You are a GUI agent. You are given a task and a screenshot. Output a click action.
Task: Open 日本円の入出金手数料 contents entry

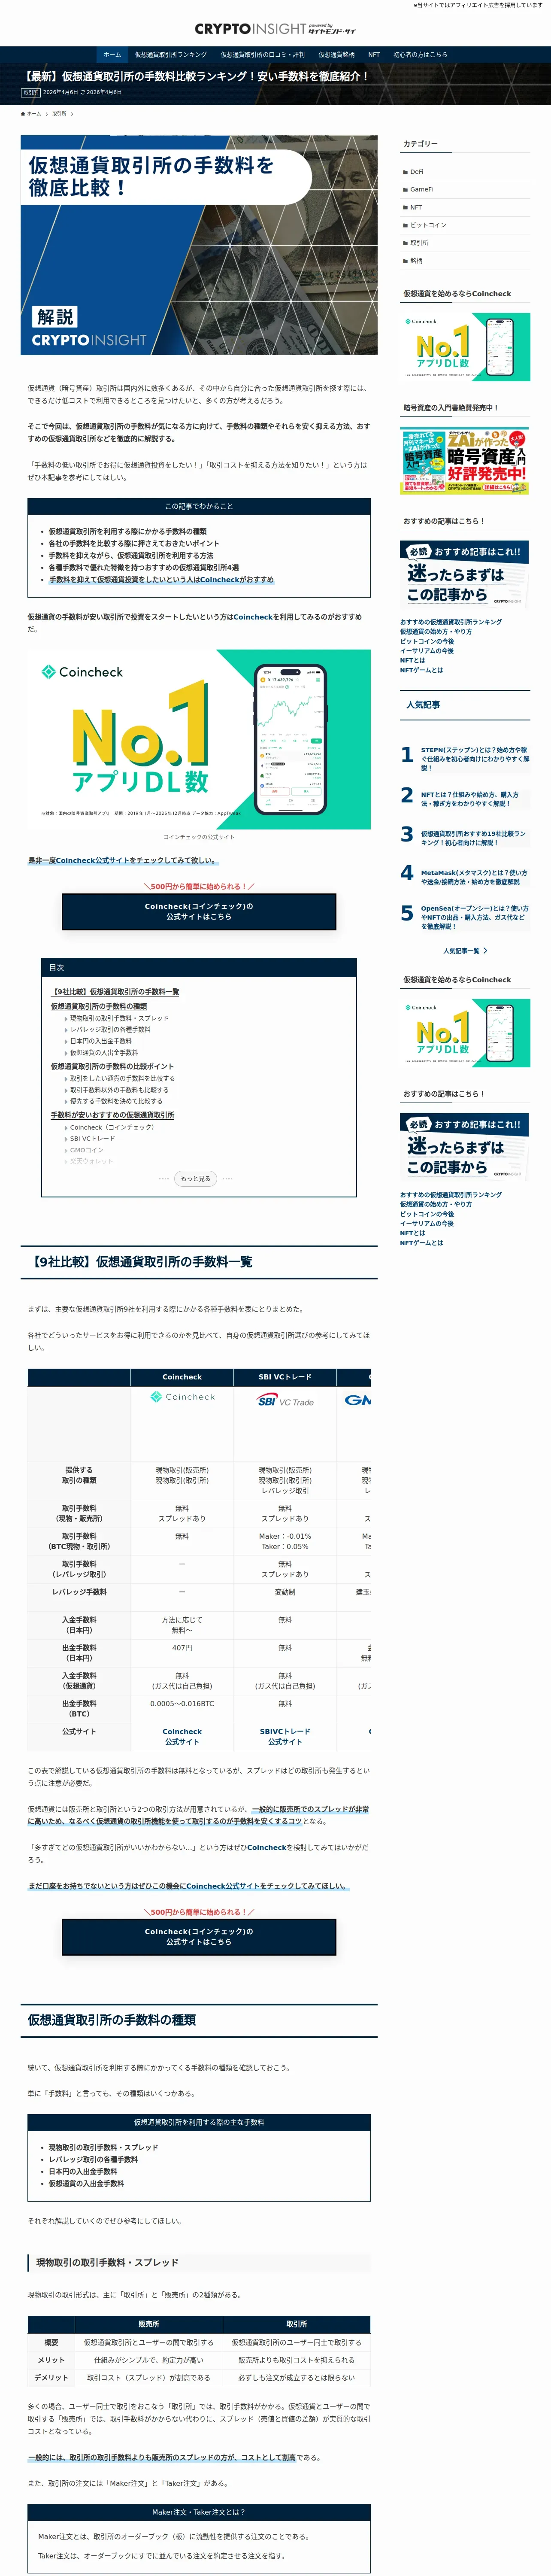[101, 1041]
